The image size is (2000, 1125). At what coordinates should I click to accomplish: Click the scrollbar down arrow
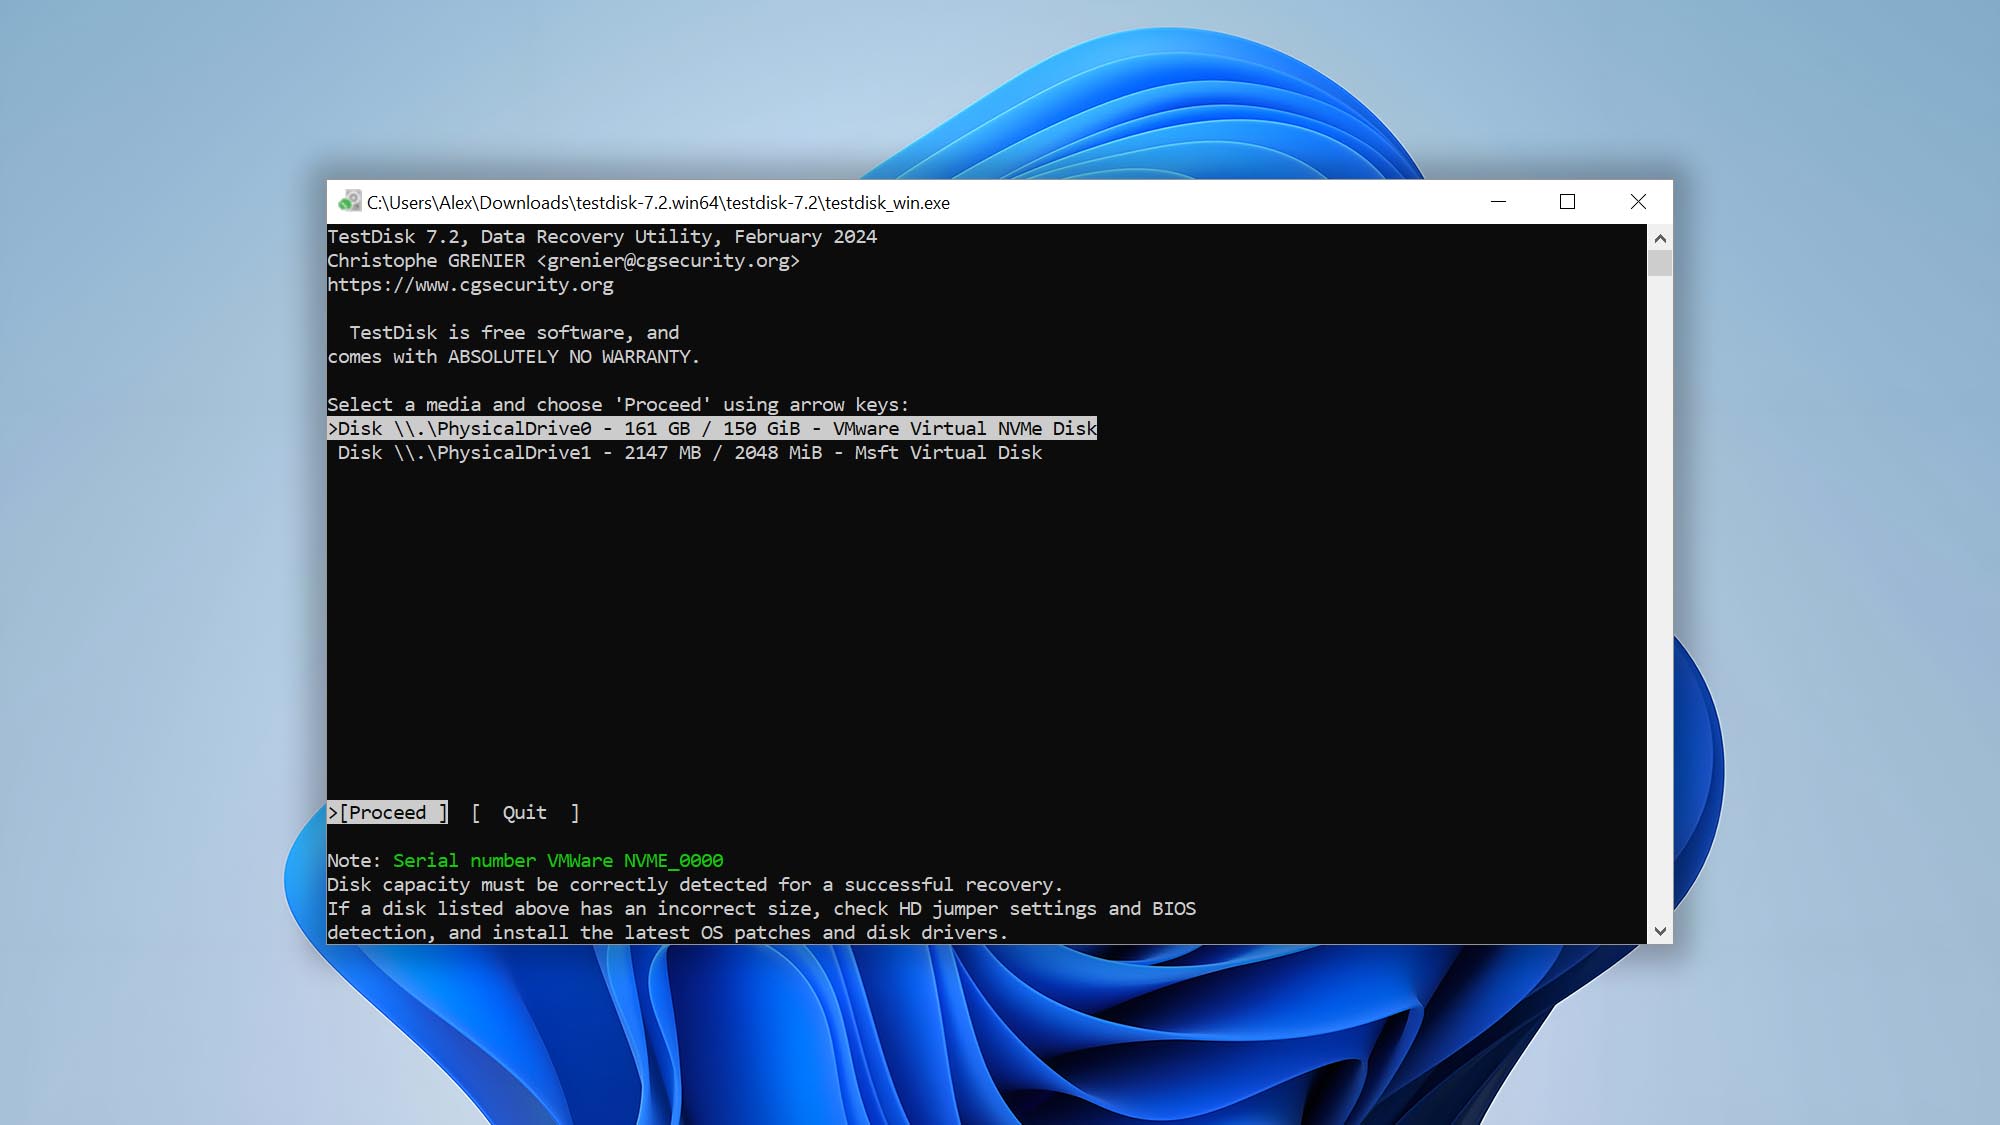coord(1658,930)
